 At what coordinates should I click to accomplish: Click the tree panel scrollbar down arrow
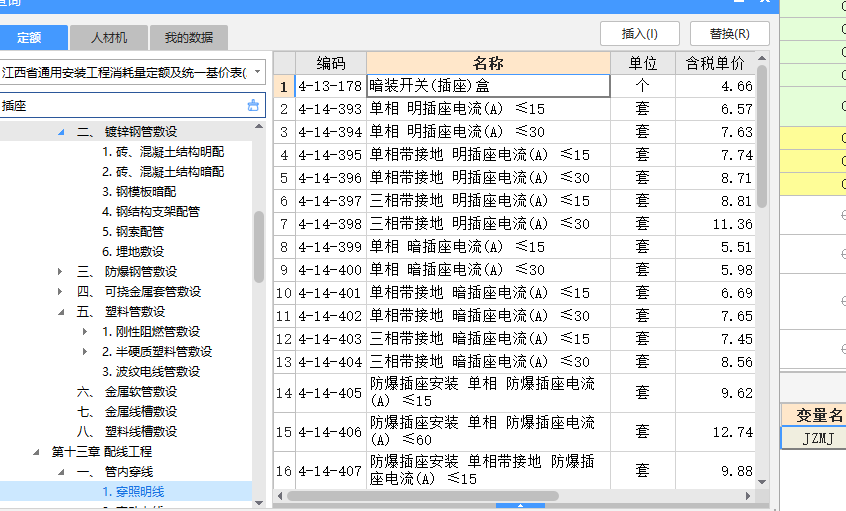coord(258,503)
